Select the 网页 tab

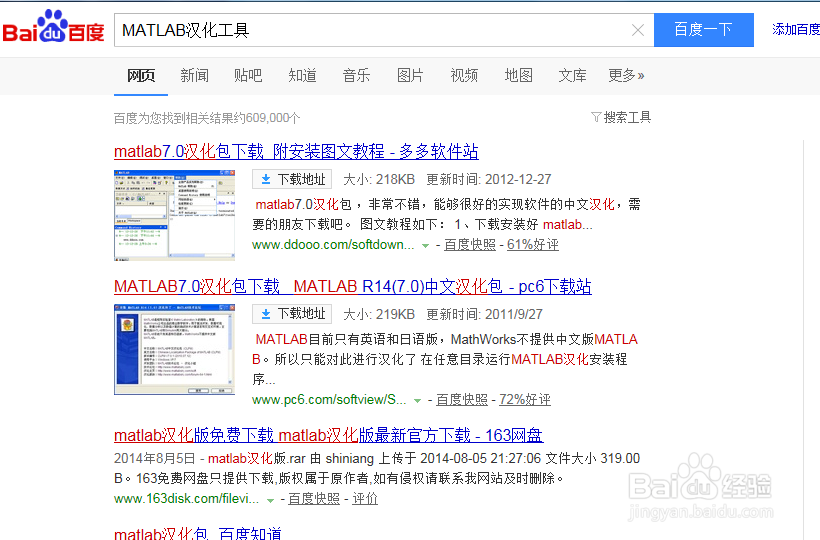141,76
